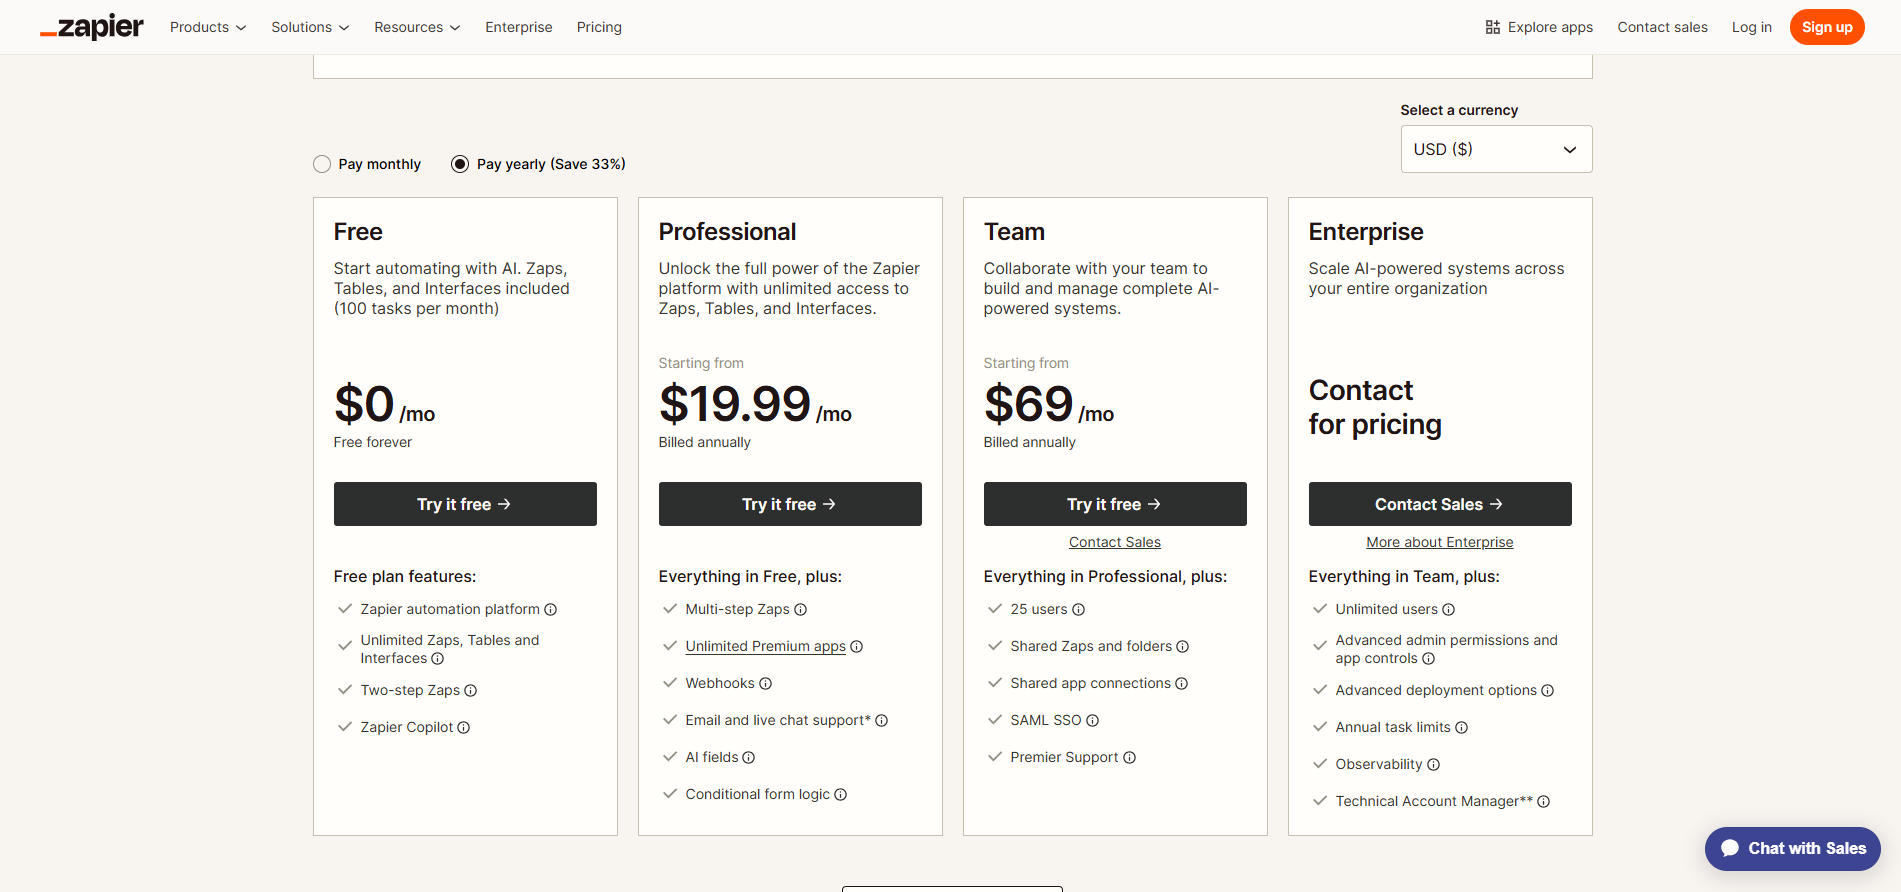Expand the Solutions menu
This screenshot has height=892, width=1901.
[x=310, y=27]
